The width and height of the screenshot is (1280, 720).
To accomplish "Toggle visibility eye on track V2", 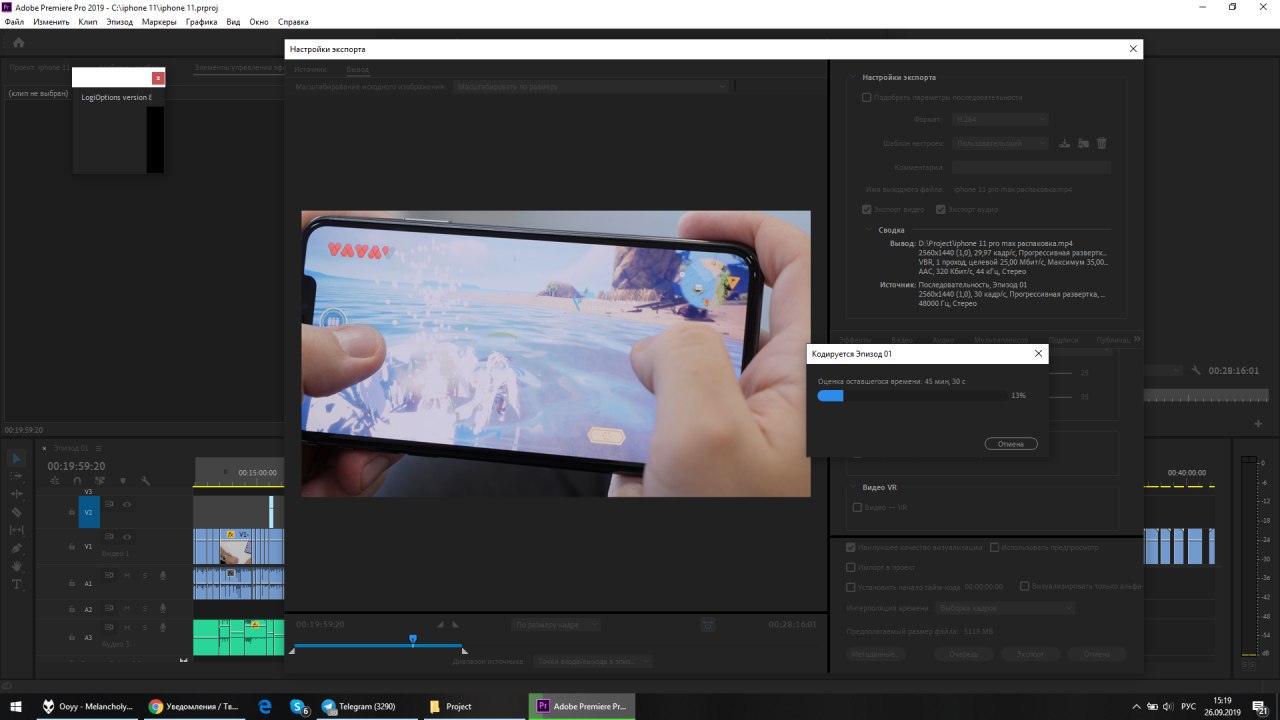I will 127,504.
